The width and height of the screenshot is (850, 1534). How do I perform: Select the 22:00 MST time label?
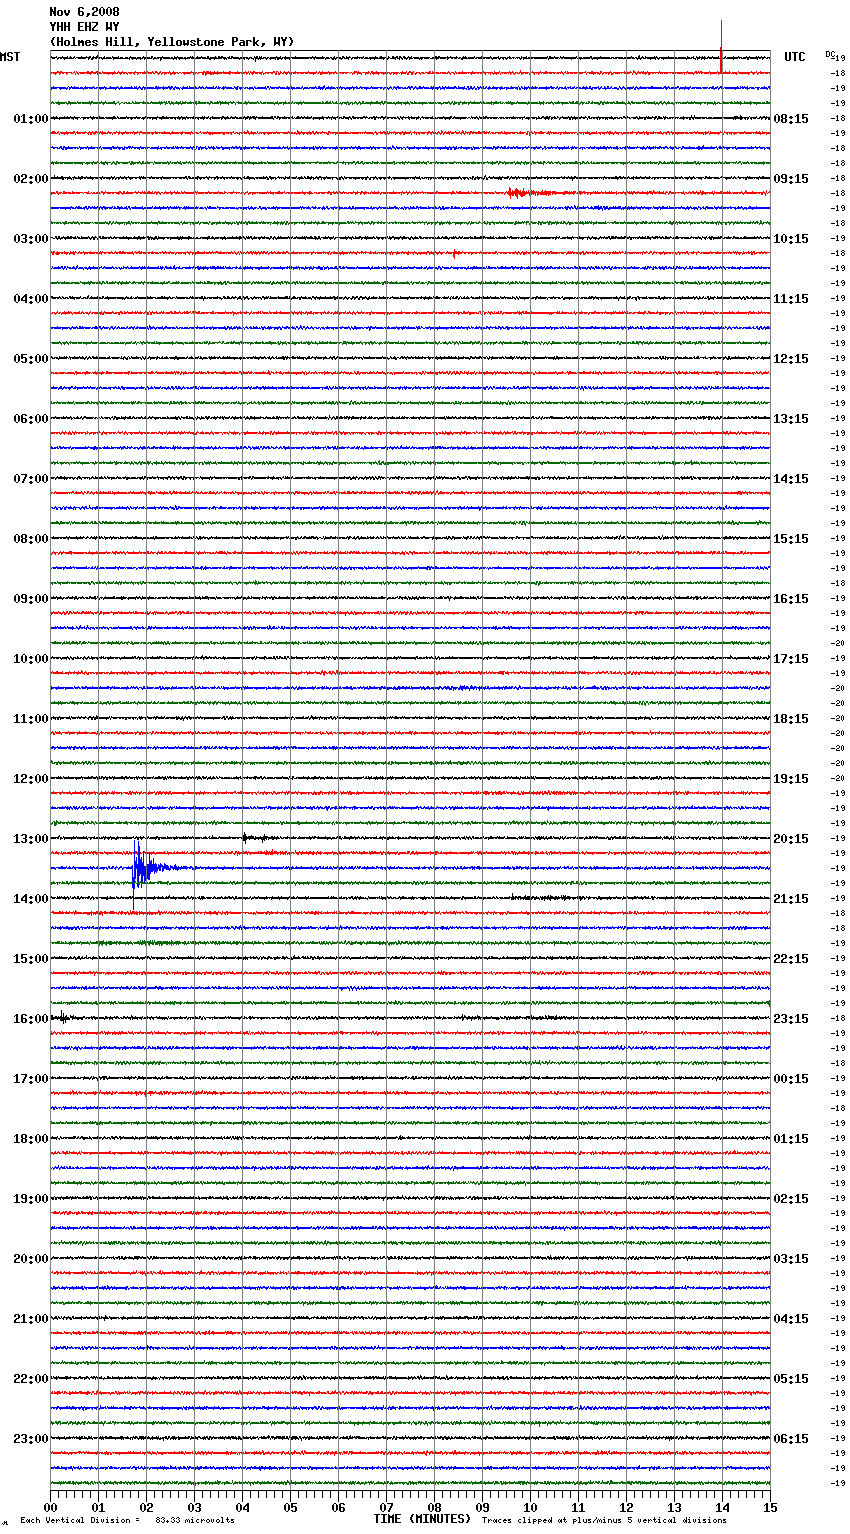[x=31, y=1379]
